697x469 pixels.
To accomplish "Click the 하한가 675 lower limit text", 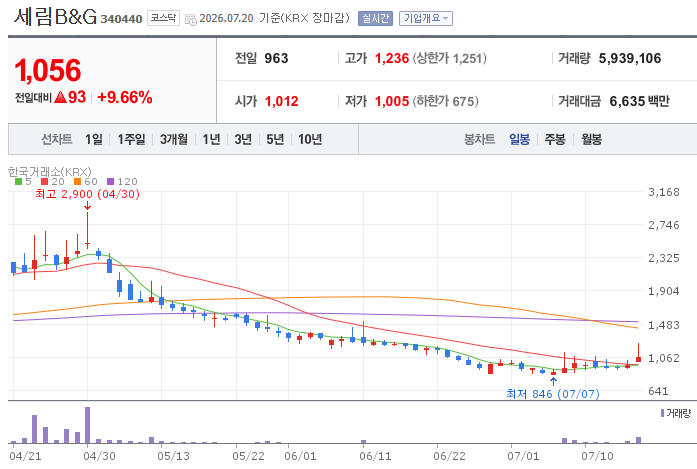I will tap(446, 101).
